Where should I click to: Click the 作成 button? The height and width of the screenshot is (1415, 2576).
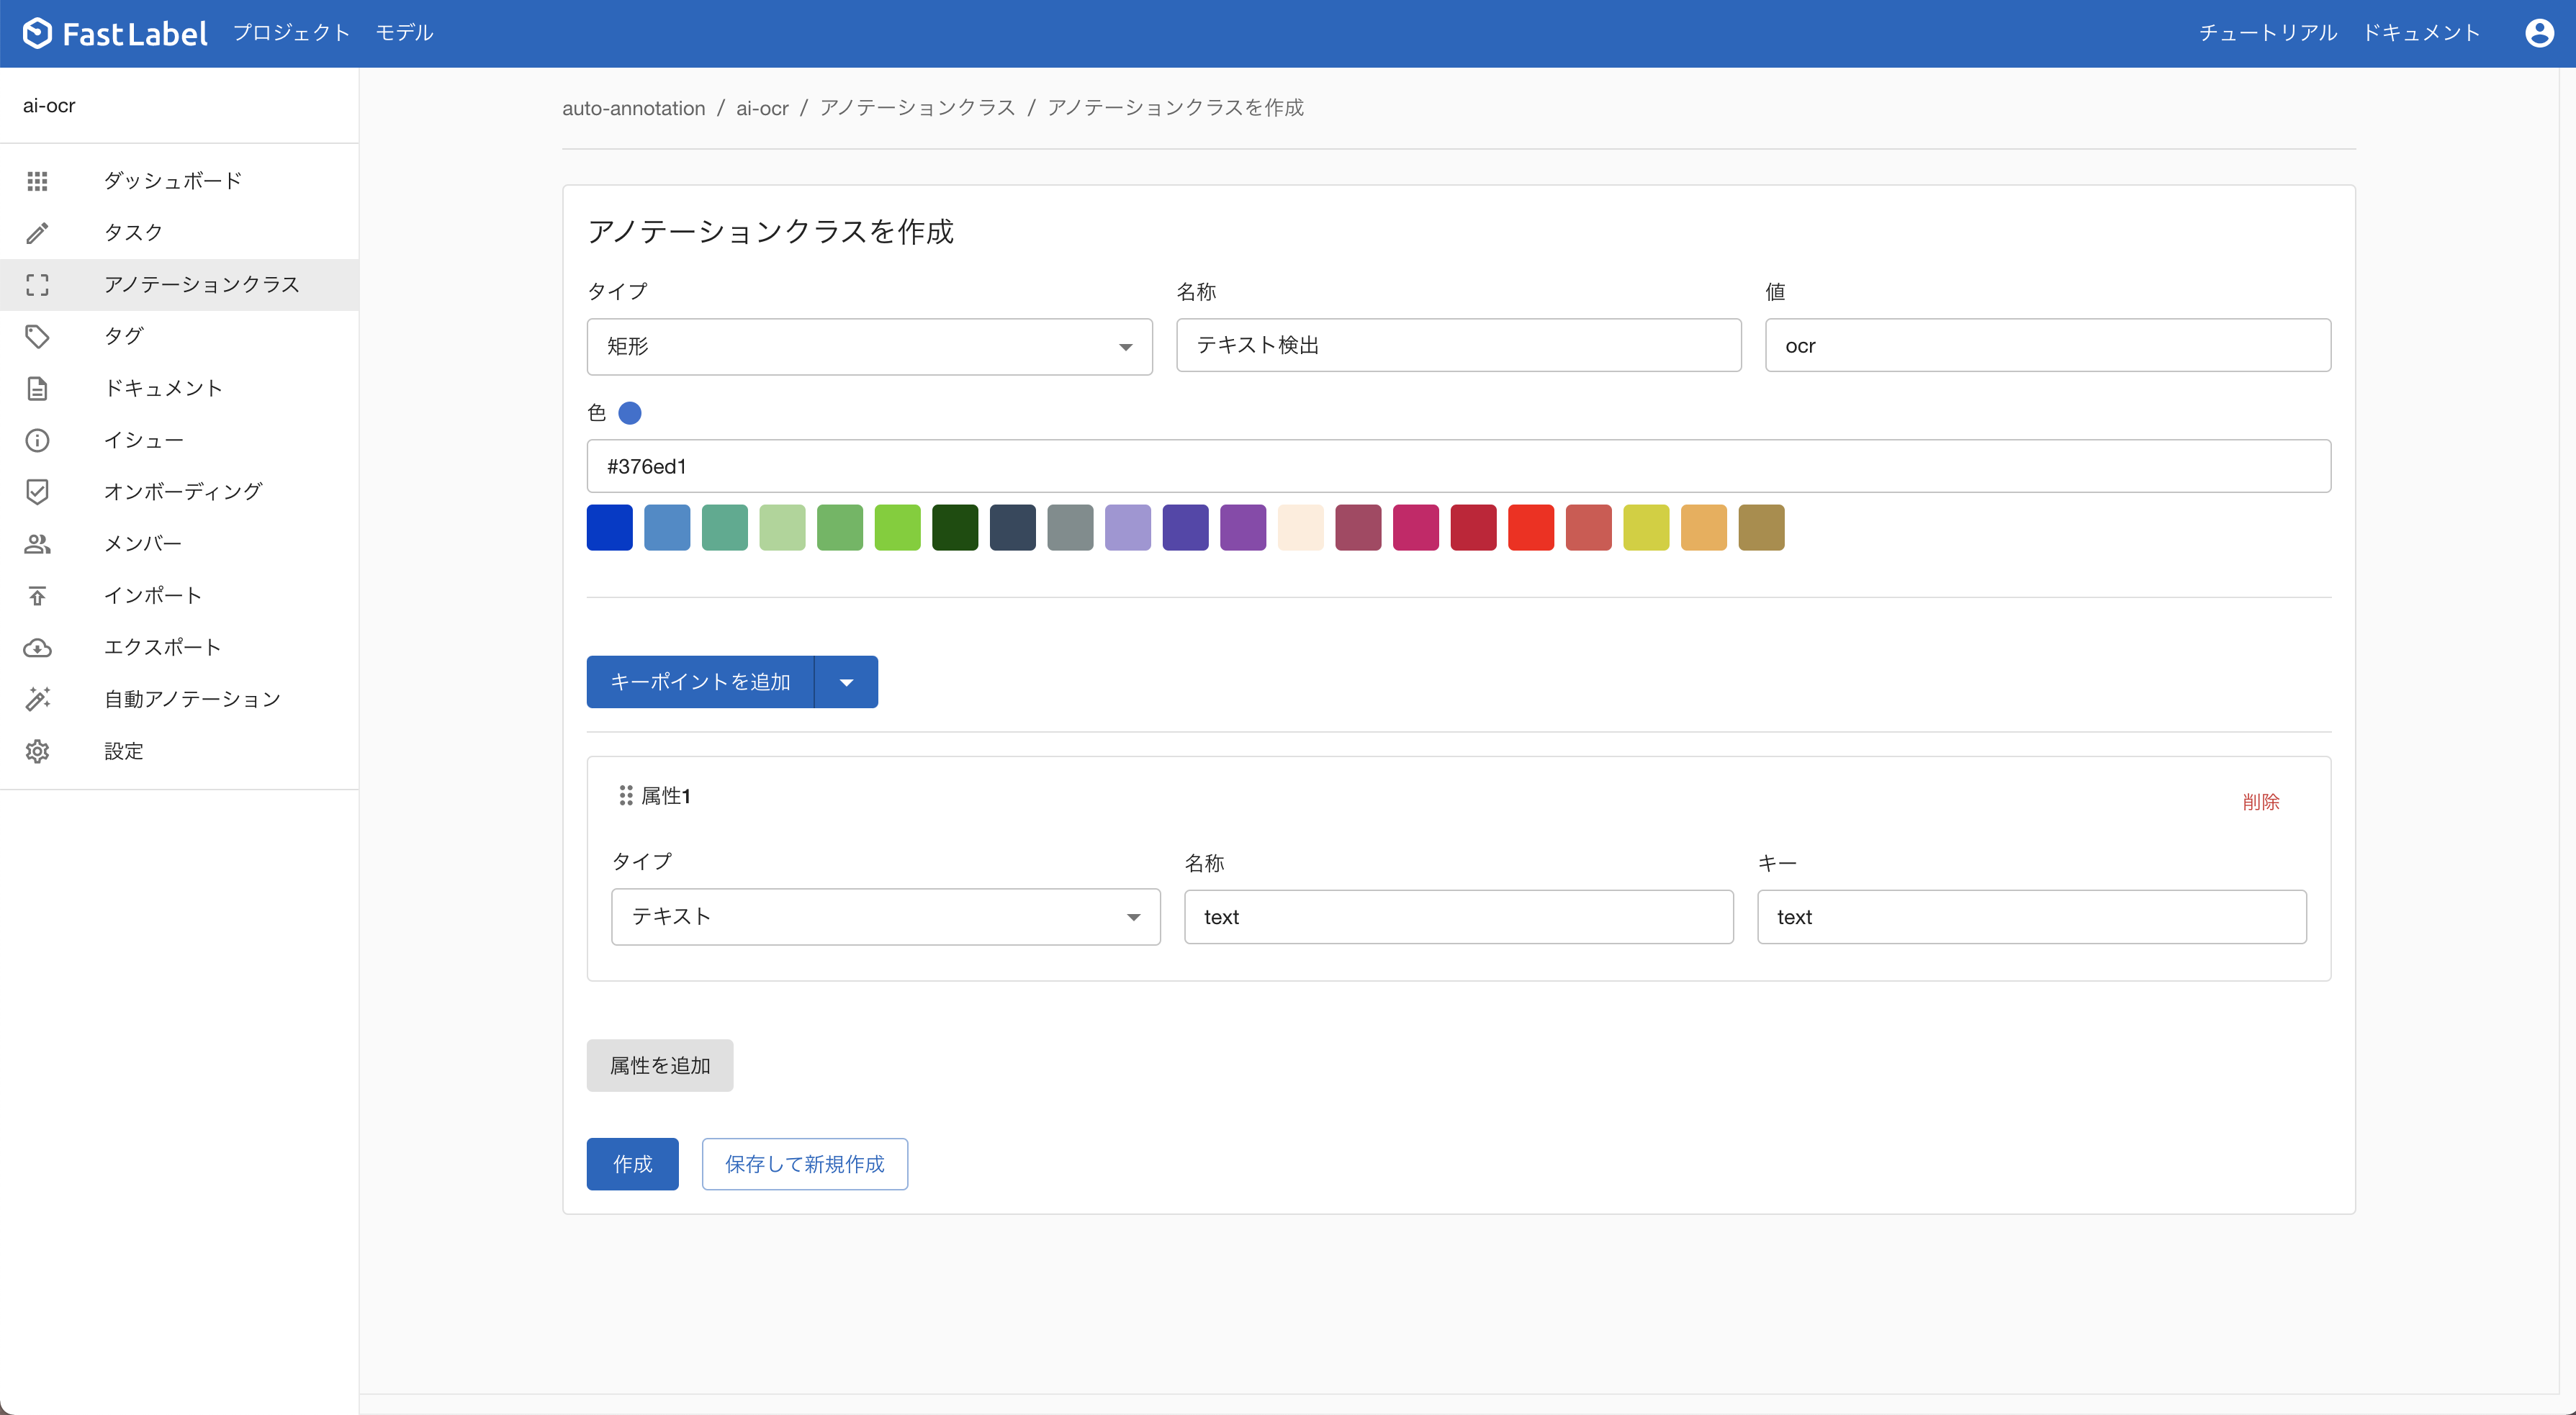pyautogui.click(x=633, y=1164)
